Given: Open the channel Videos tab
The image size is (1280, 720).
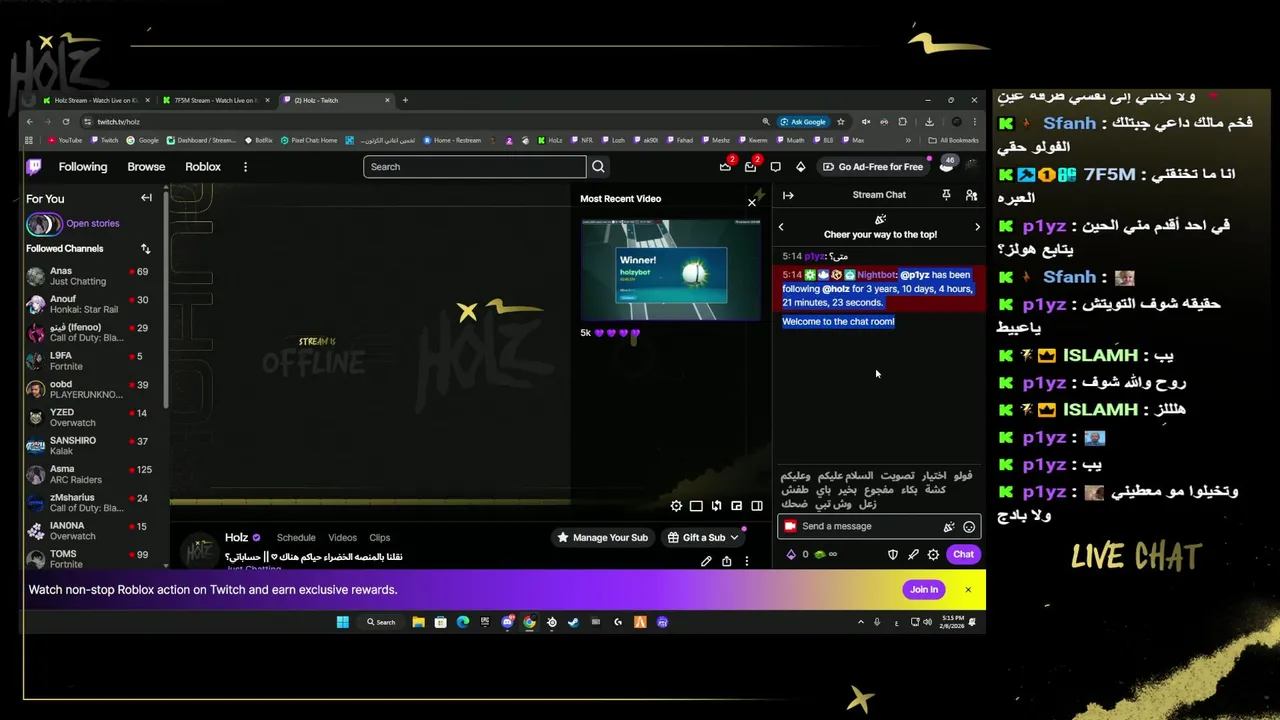Looking at the screenshot, I should (342, 538).
